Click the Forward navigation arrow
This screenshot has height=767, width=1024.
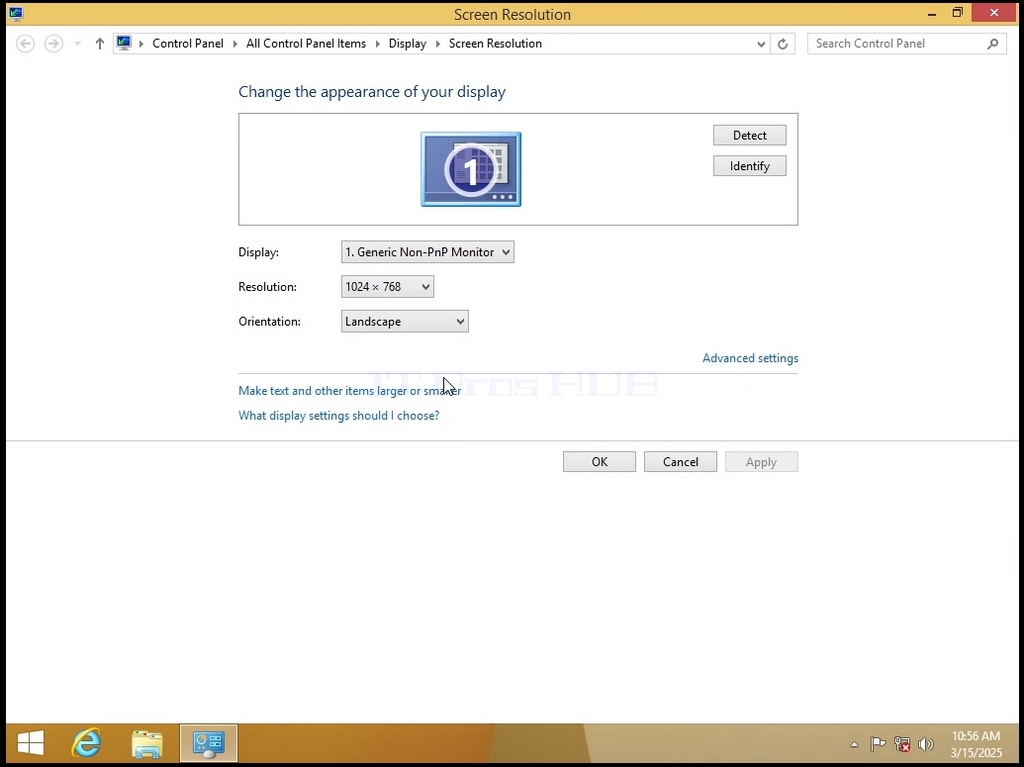[x=54, y=44]
